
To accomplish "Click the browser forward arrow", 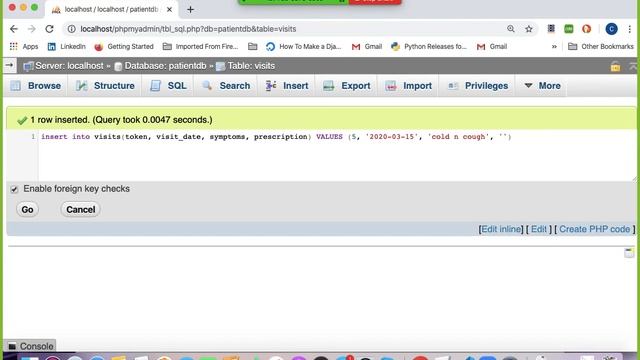I will pyautogui.click(x=32, y=29).
